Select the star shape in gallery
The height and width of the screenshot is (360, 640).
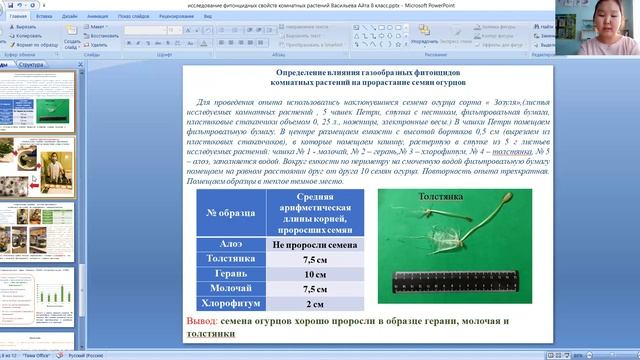(398, 44)
